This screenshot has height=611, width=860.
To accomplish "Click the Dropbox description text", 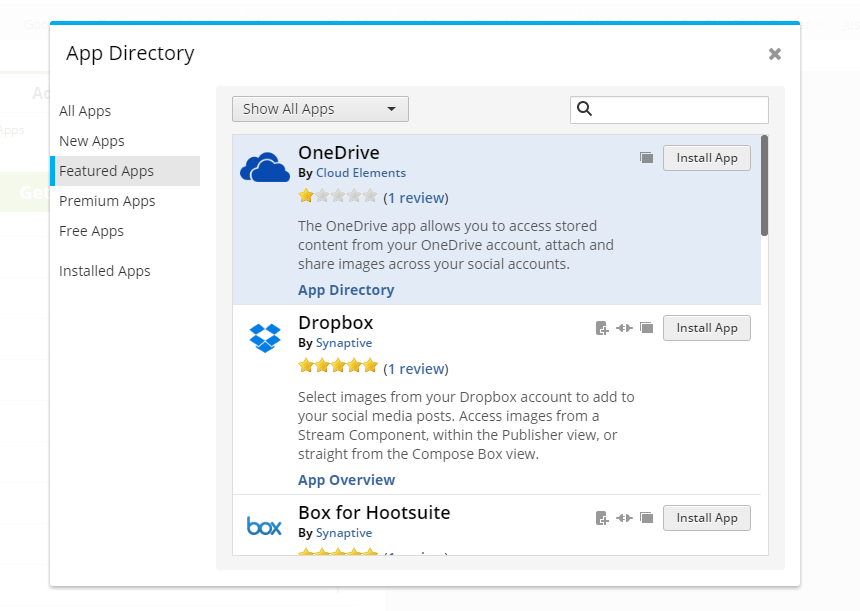I will pyautogui.click(x=466, y=426).
